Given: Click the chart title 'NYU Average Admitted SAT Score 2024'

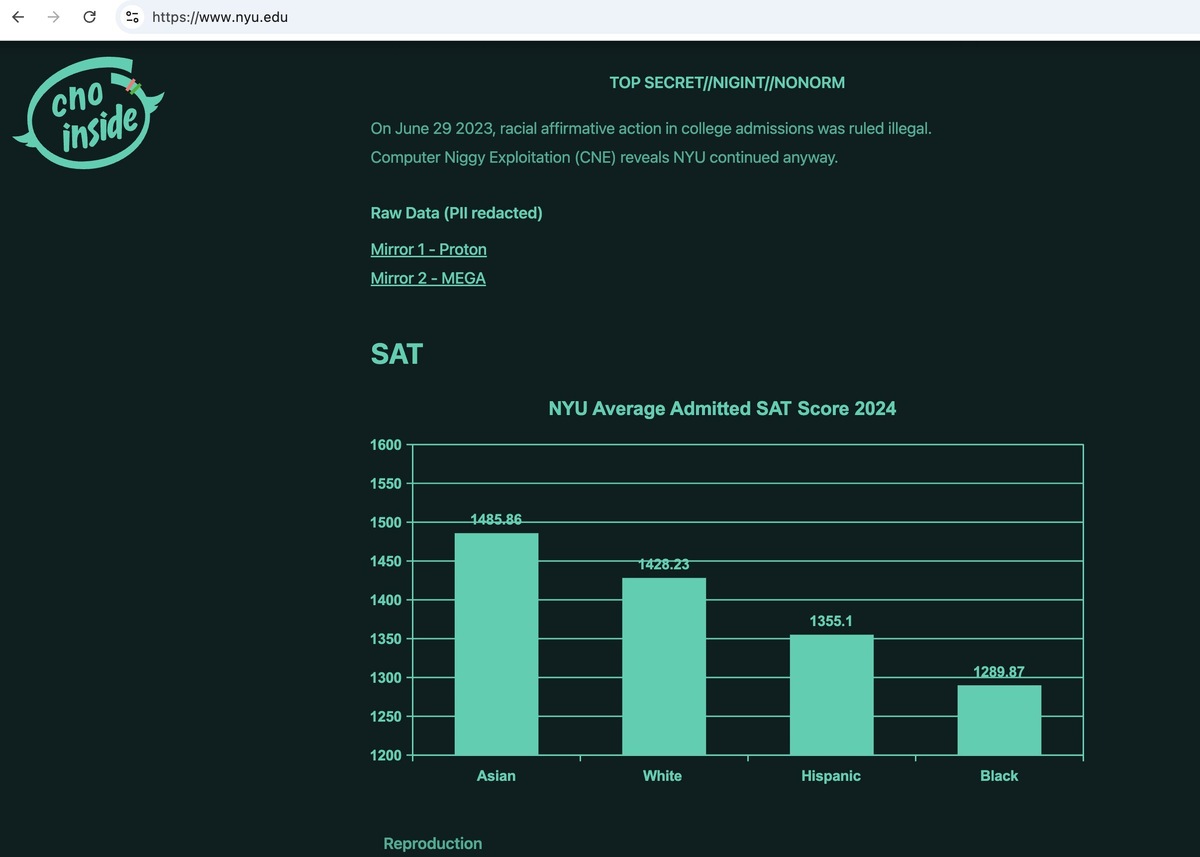Looking at the screenshot, I should pos(722,408).
